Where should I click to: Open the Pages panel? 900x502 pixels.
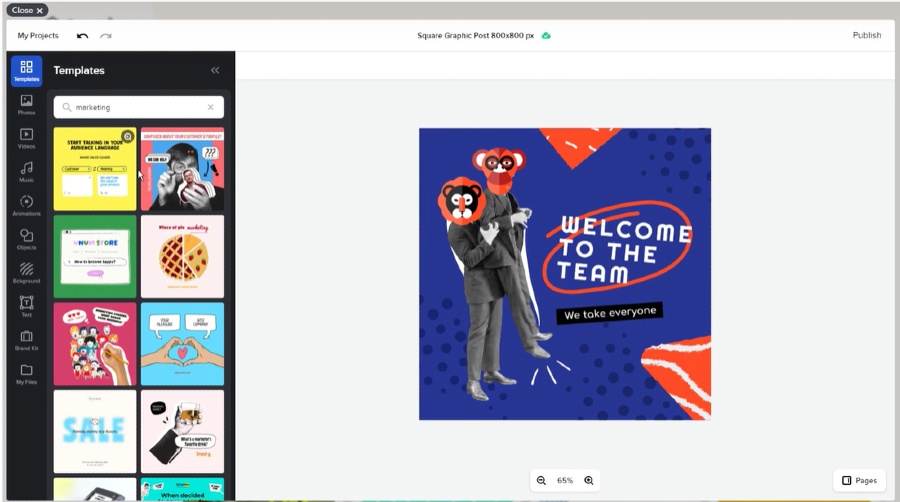[x=859, y=481]
